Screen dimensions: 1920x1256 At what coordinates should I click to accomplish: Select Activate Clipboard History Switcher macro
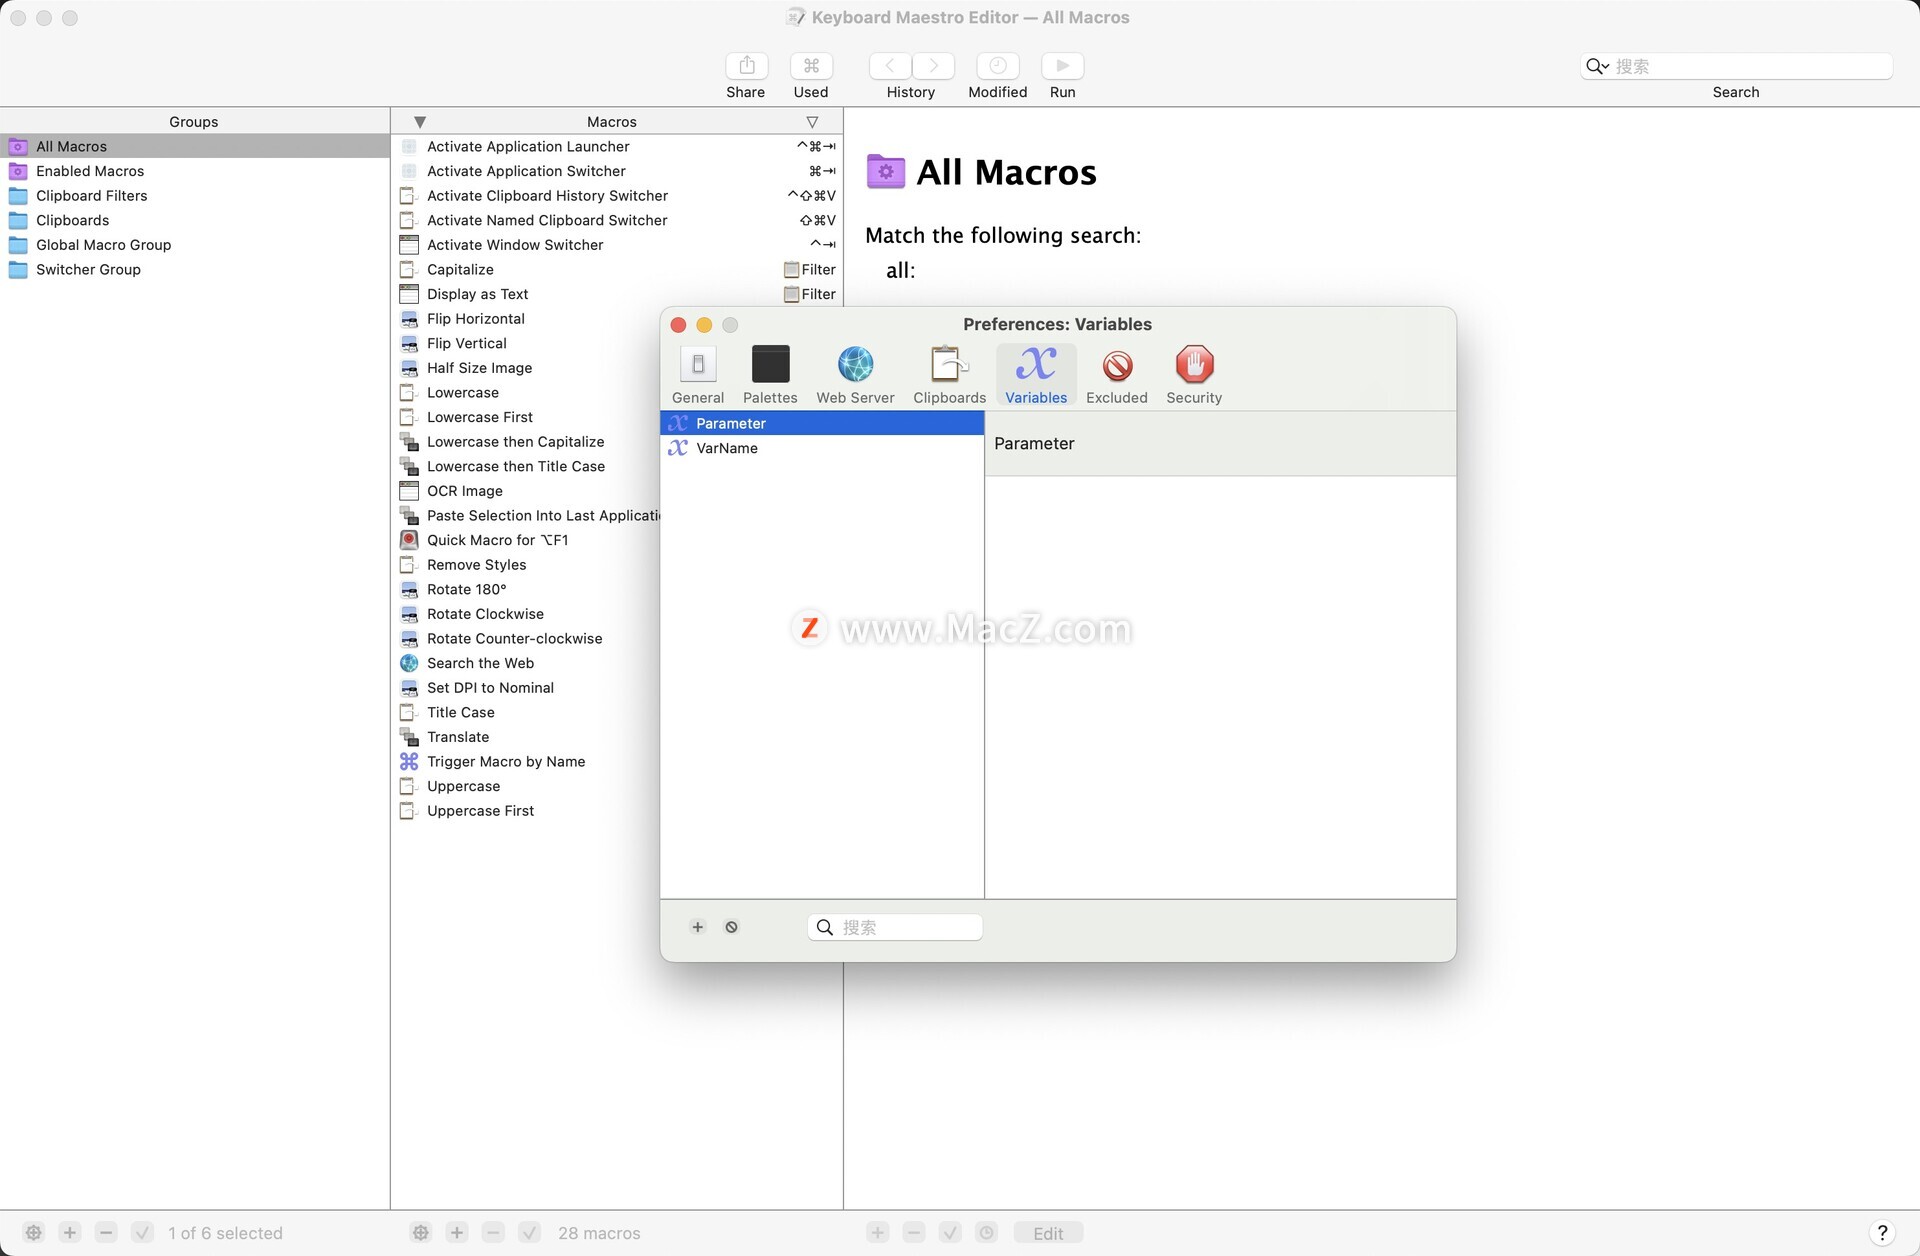[617, 196]
